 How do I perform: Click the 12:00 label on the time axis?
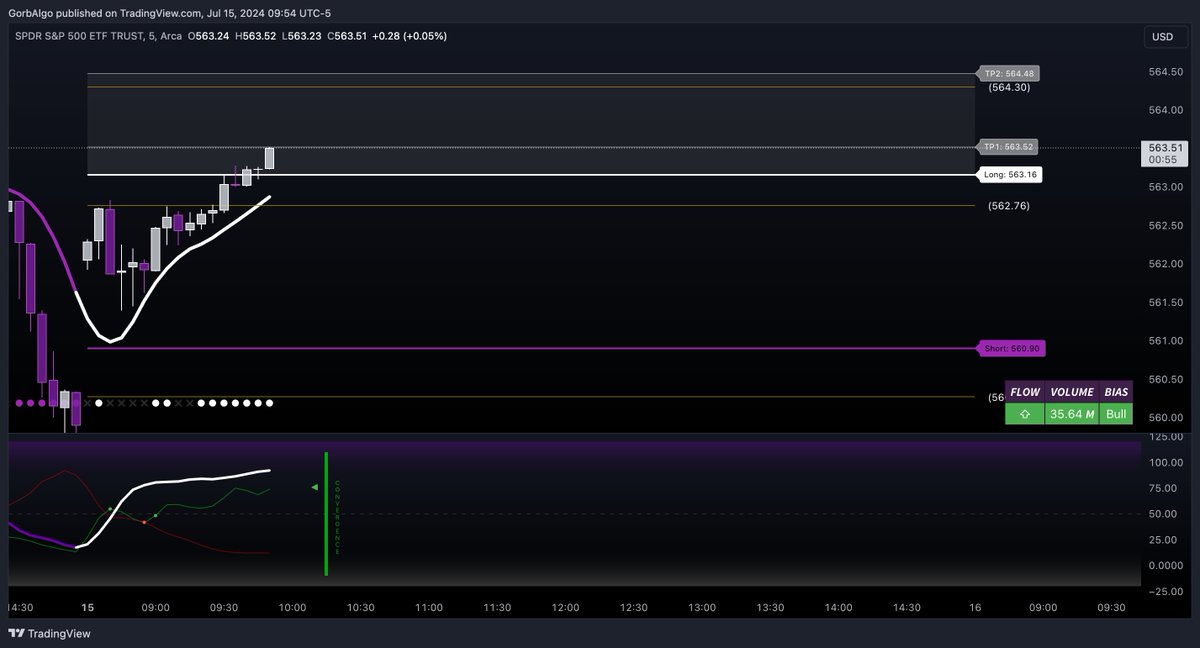pos(565,607)
